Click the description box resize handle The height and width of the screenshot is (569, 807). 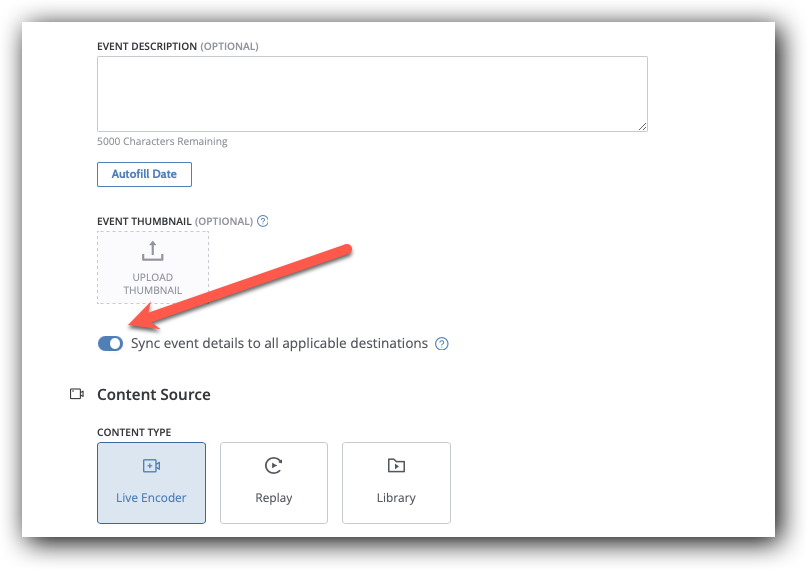click(x=642, y=126)
